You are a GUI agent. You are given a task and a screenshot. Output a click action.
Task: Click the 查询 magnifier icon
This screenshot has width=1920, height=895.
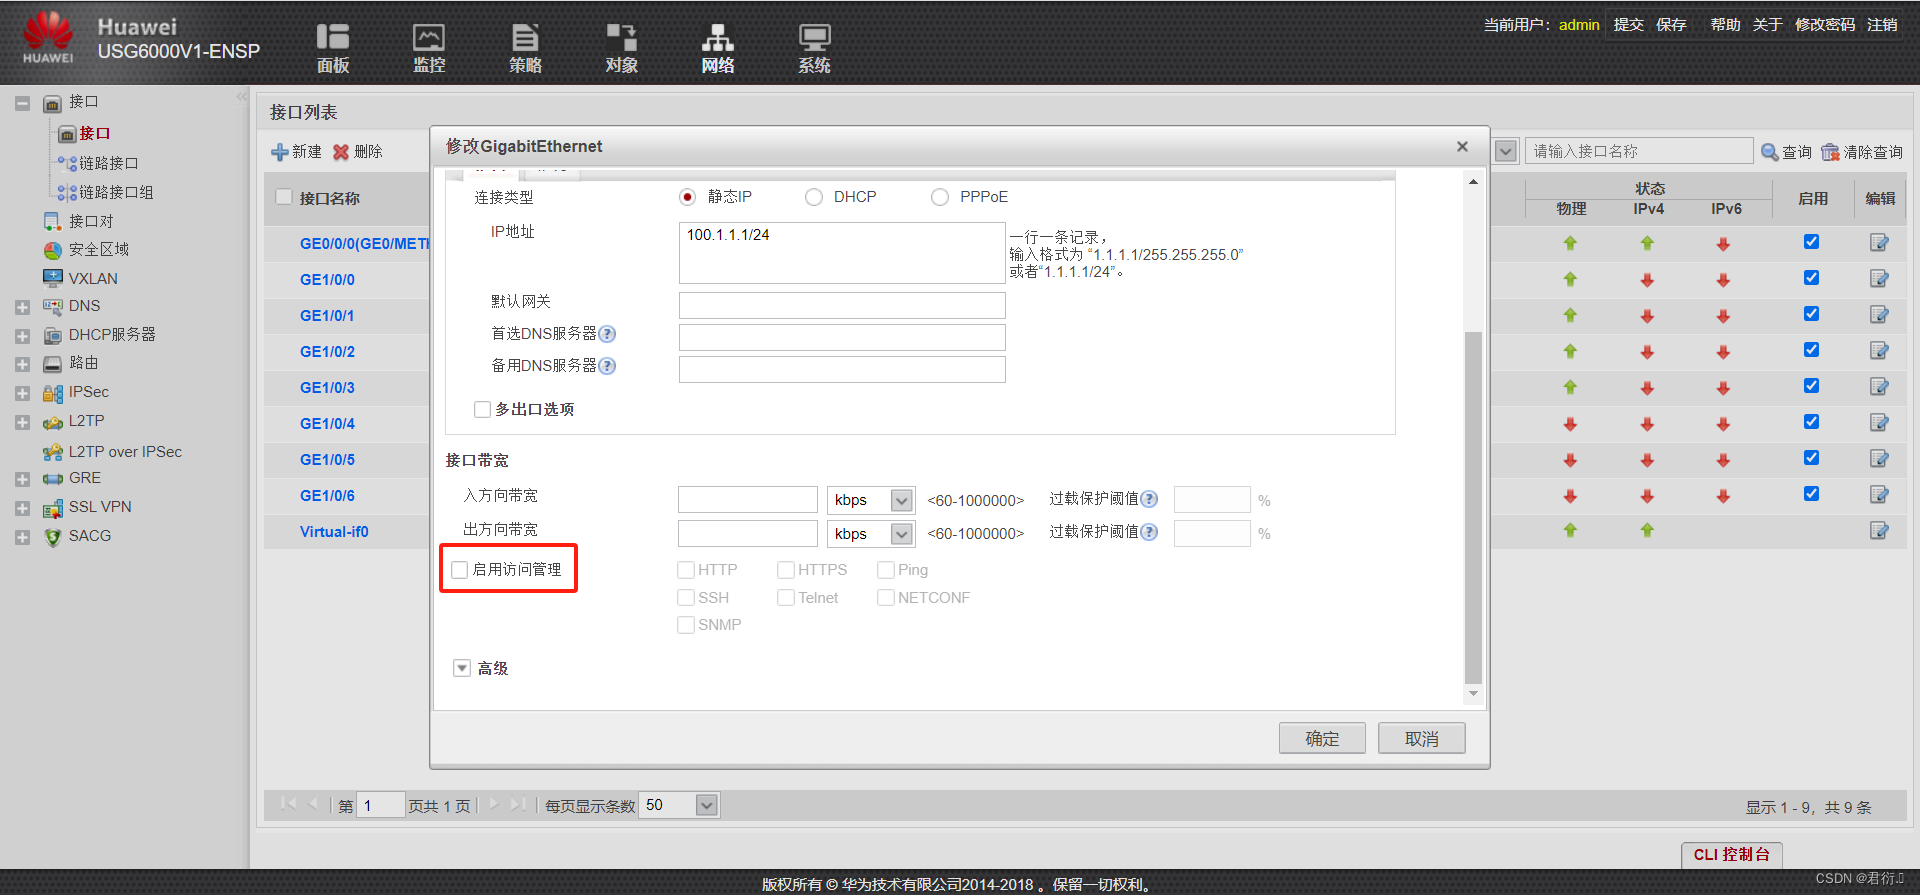(1770, 152)
